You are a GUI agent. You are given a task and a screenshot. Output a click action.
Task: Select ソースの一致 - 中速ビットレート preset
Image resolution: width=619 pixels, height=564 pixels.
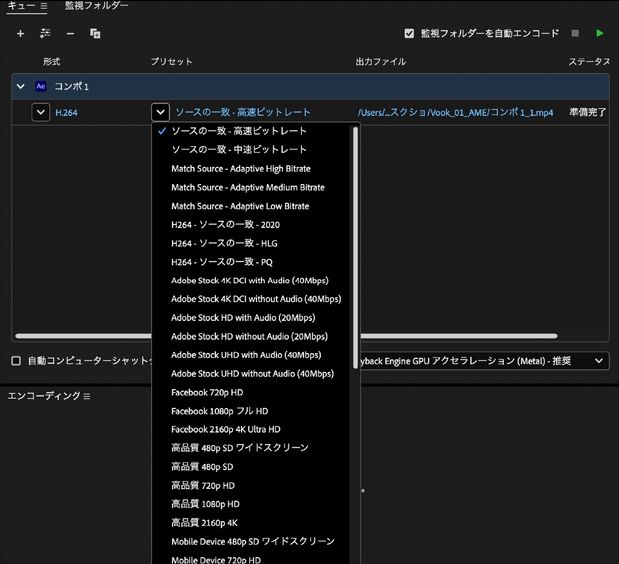tap(252, 150)
